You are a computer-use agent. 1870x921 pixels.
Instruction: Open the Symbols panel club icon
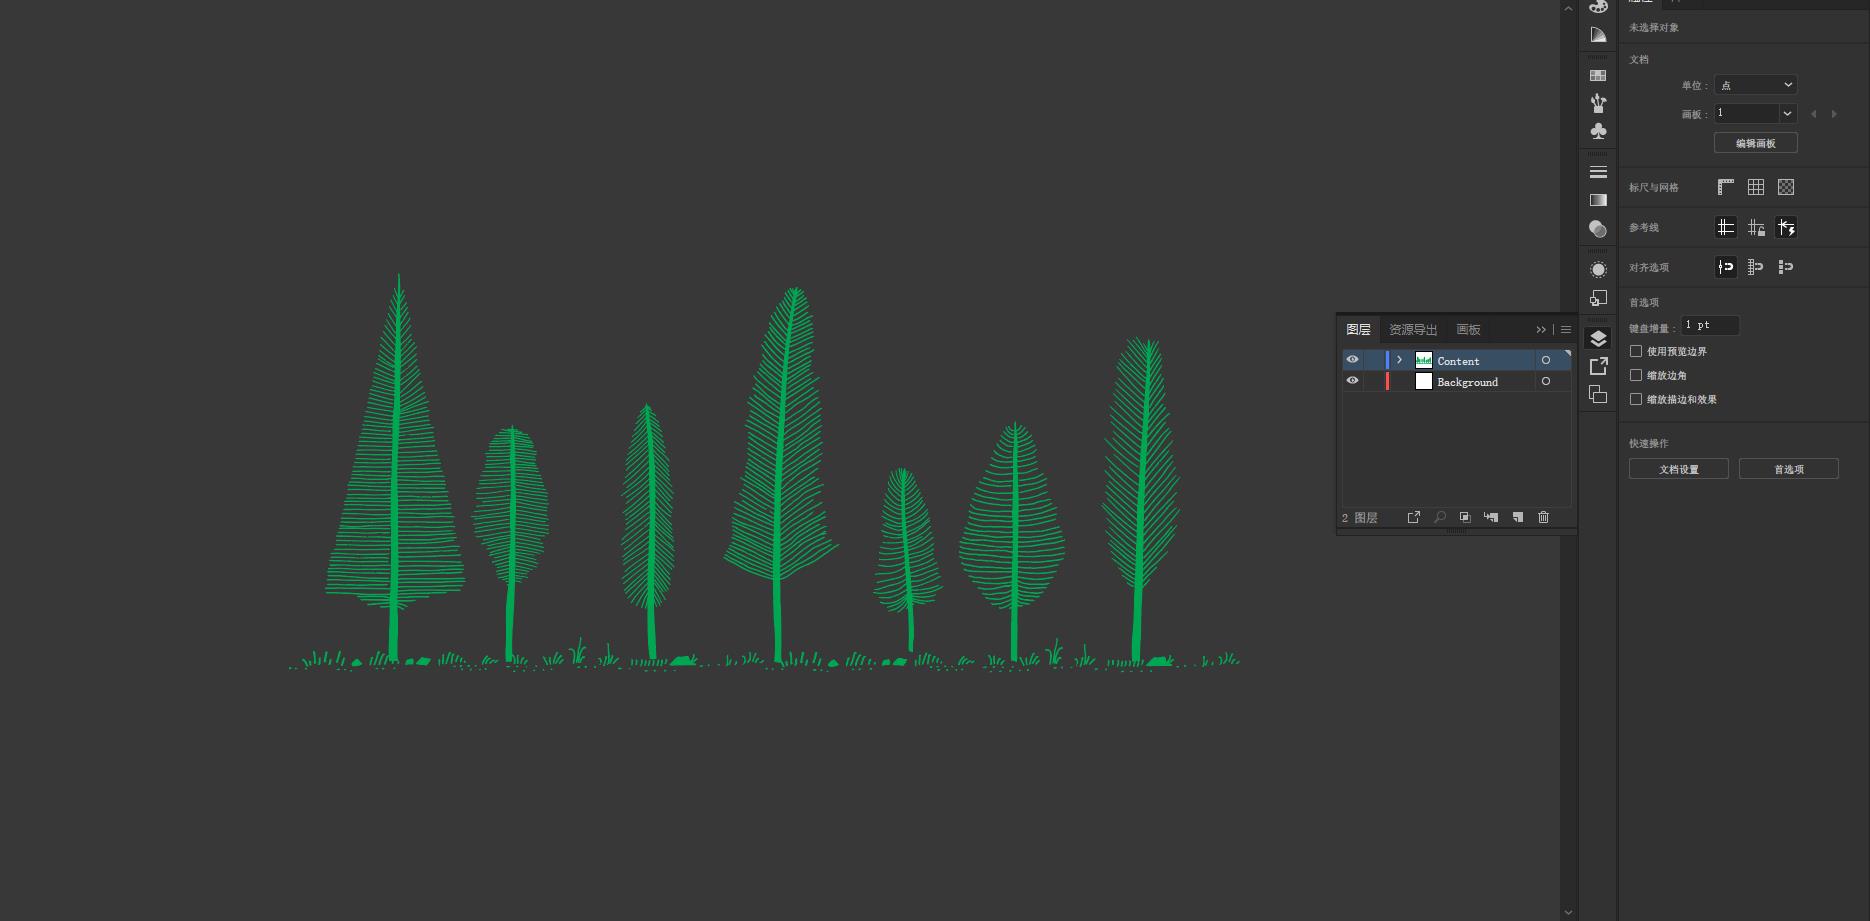point(1598,132)
